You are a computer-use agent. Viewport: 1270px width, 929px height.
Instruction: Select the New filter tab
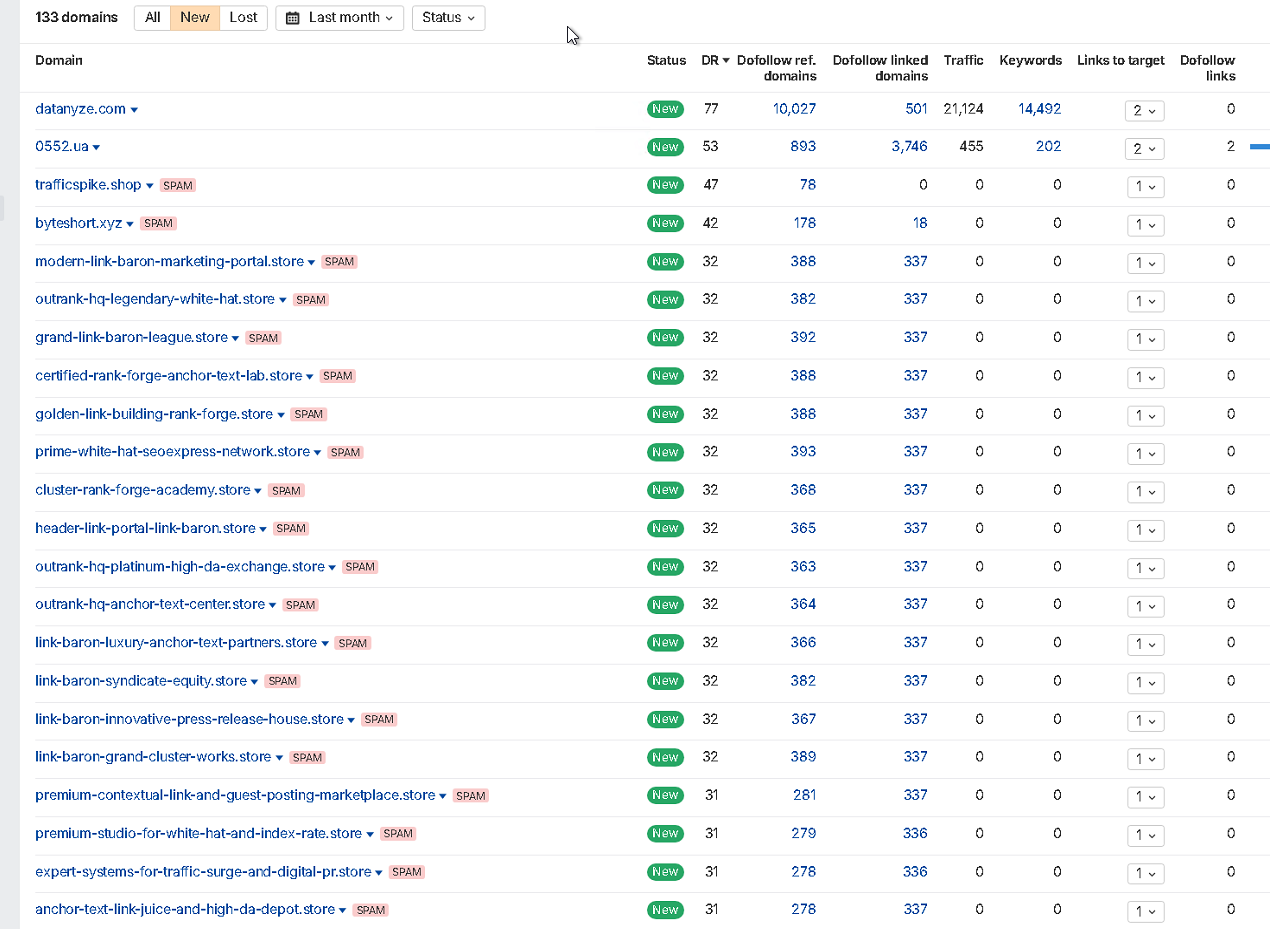[195, 18]
